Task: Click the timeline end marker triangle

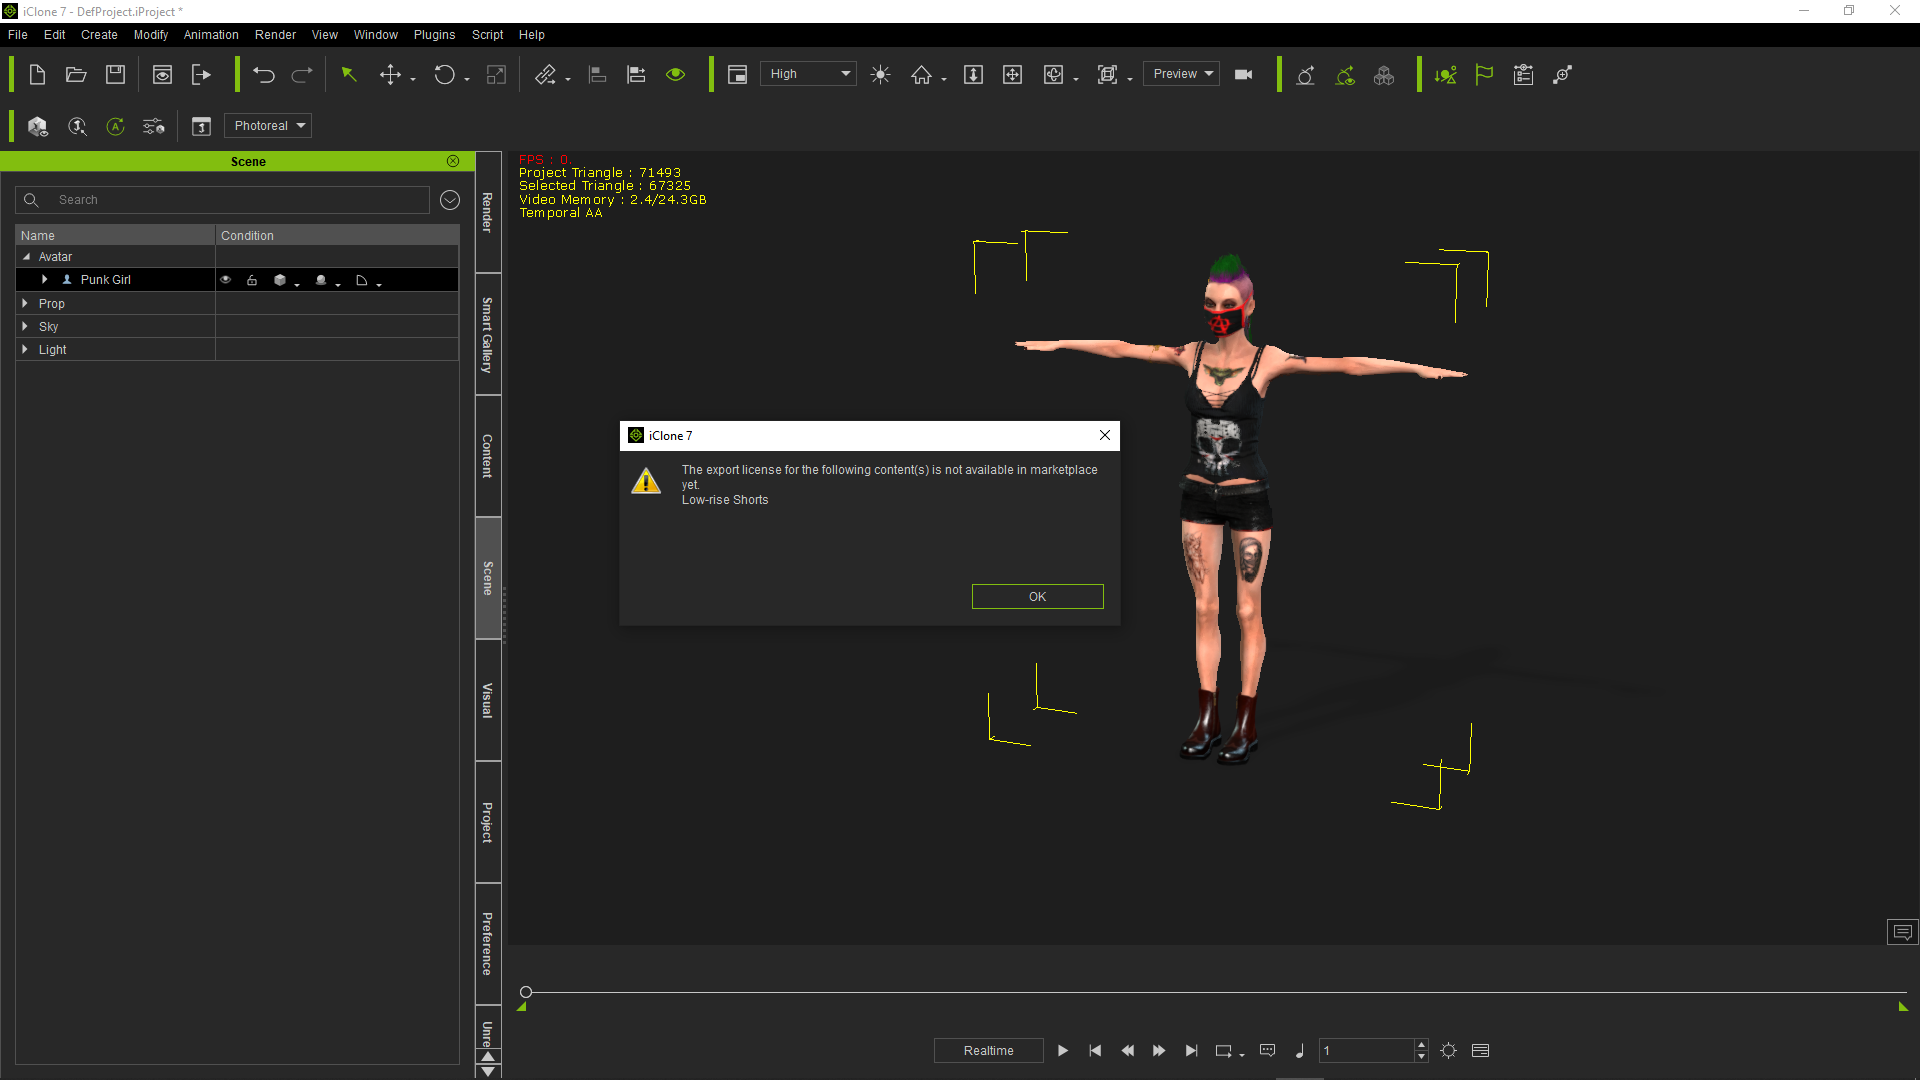Action: pos(1903,1007)
